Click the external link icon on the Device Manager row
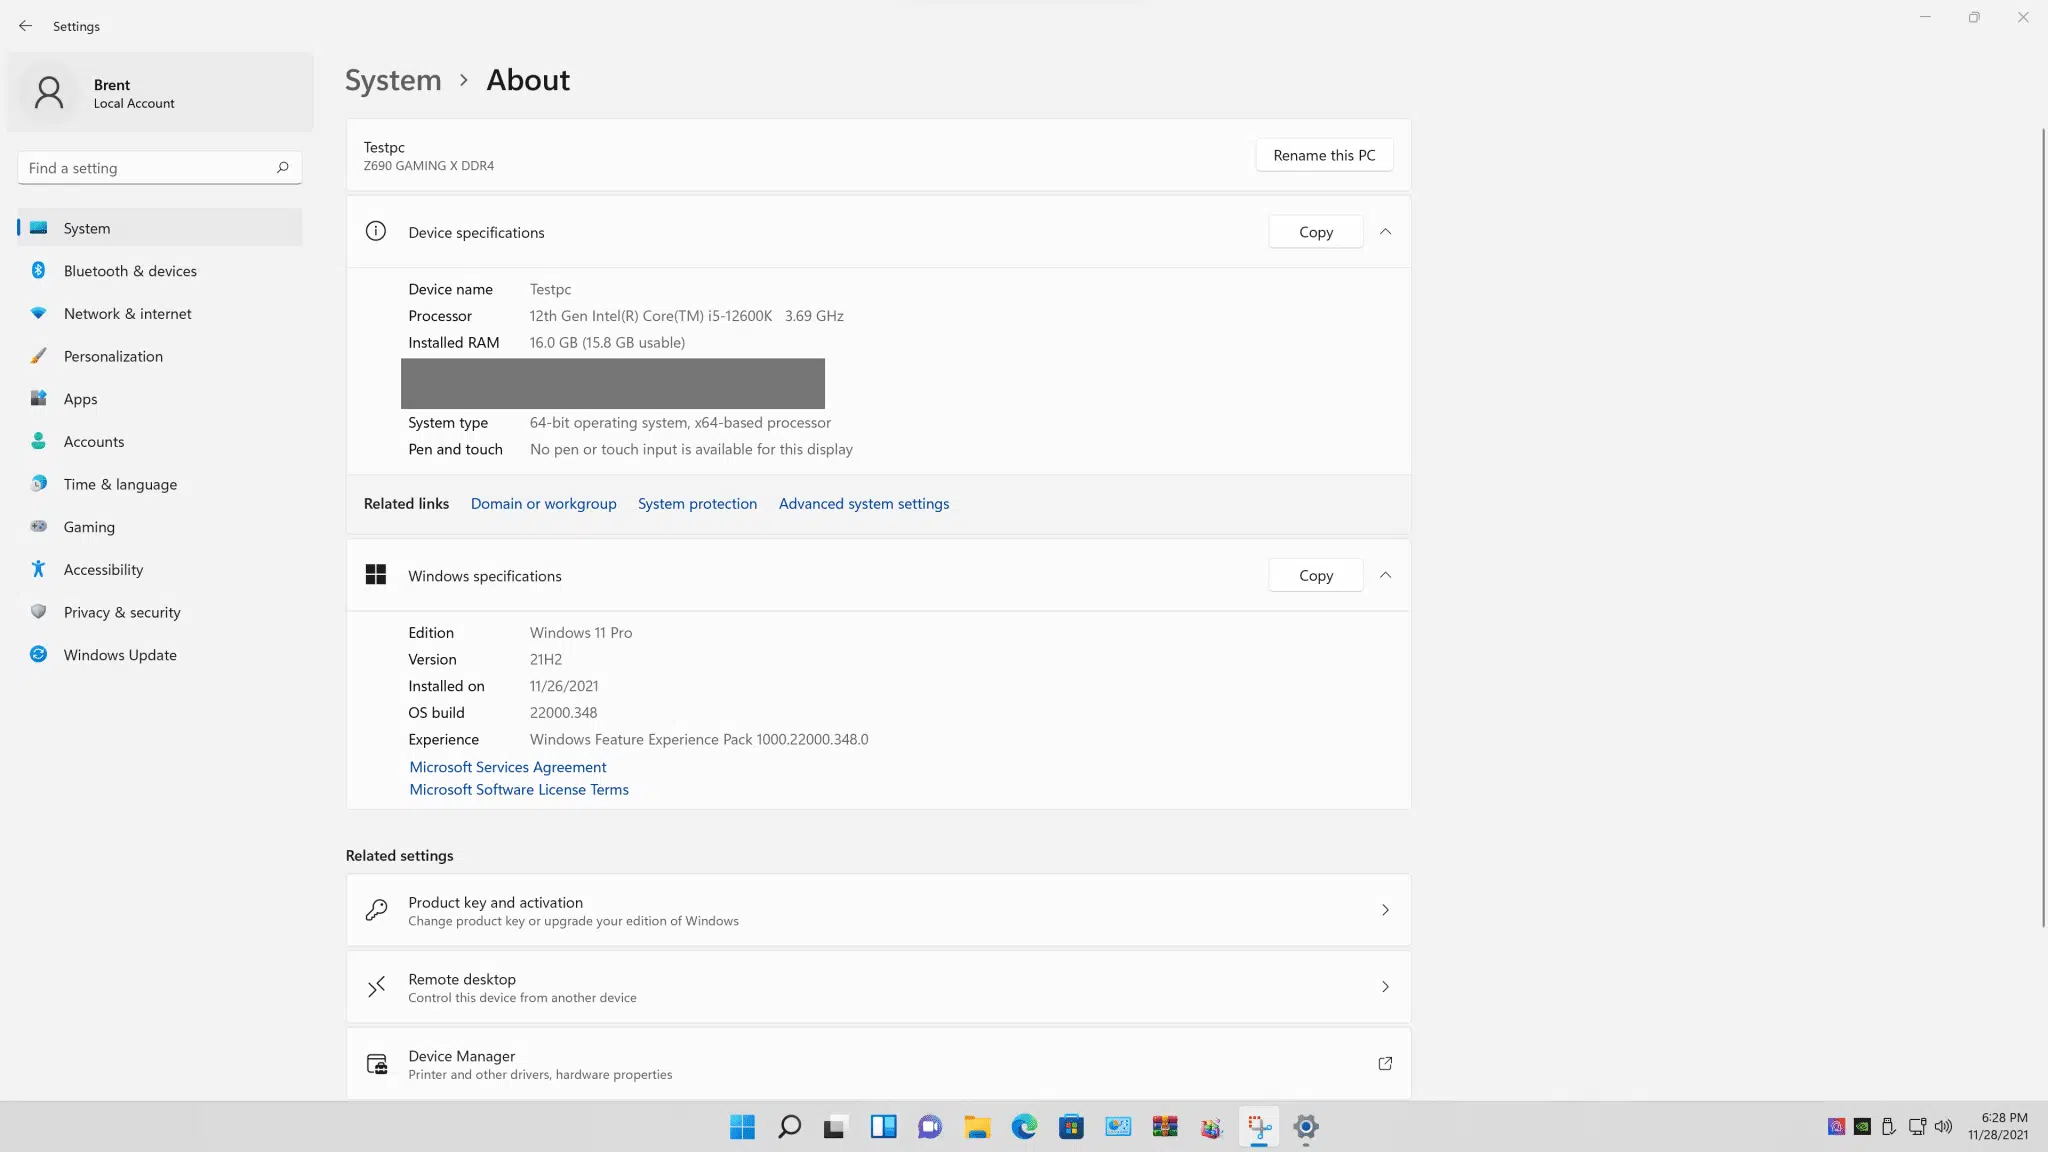2048x1152 pixels. coord(1385,1064)
